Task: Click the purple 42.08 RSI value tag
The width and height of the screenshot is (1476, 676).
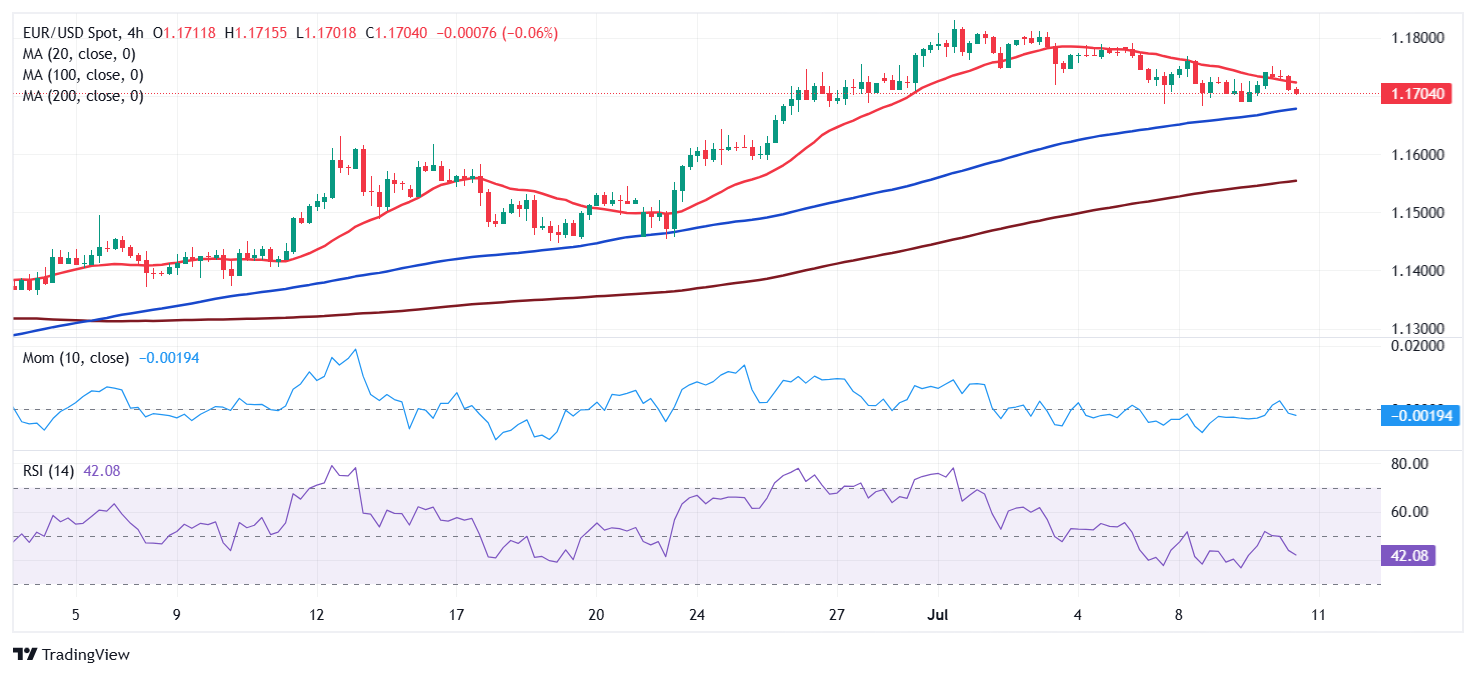Action: pyautogui.click(x=1408, y=556)
